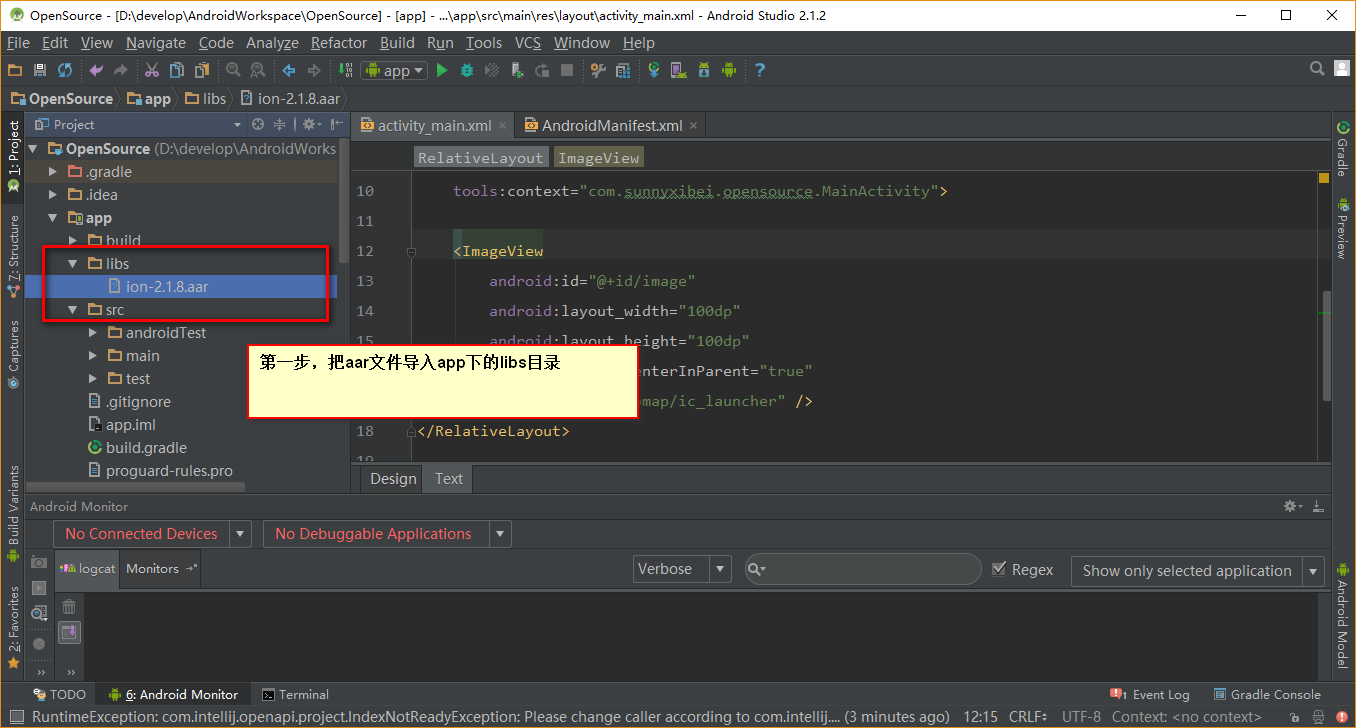1356x728 pixels.
Task: Open the app run configuration dropdown
Action: pos(394,70)
